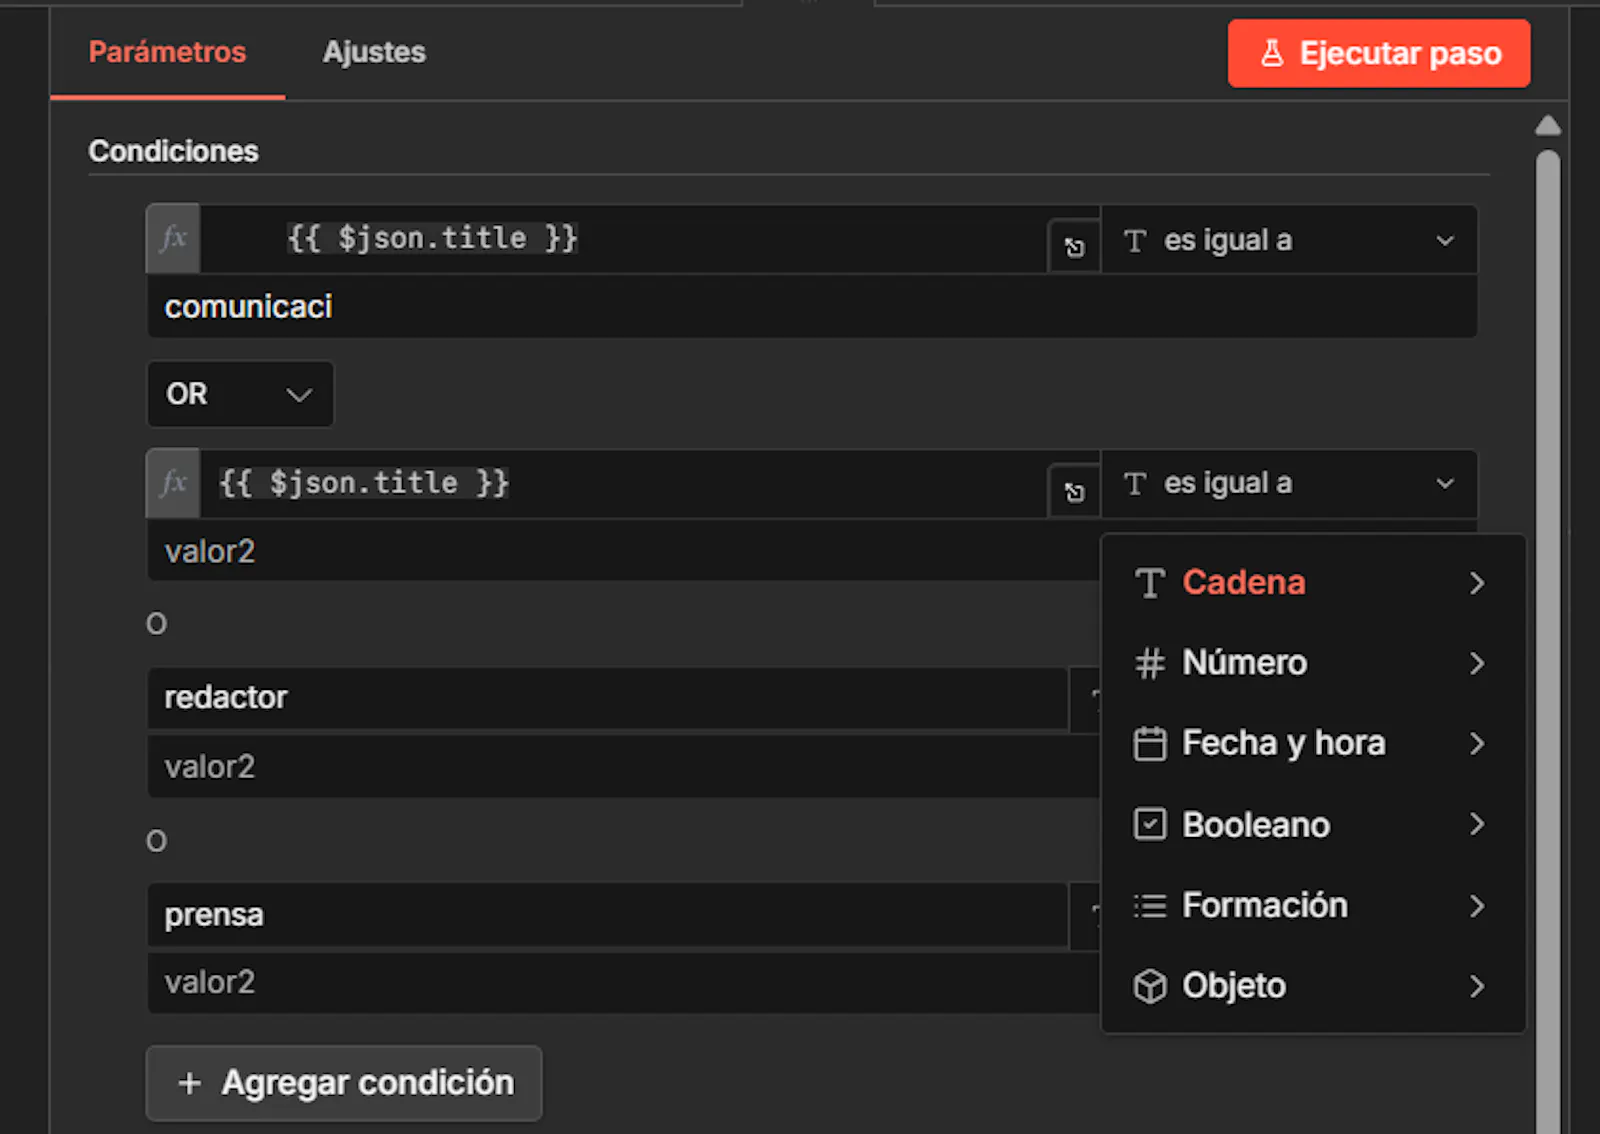Click the calendar icon next to Fecha y hora
This screenshot has width=1600, height=1134.
tap(1150, 743)
